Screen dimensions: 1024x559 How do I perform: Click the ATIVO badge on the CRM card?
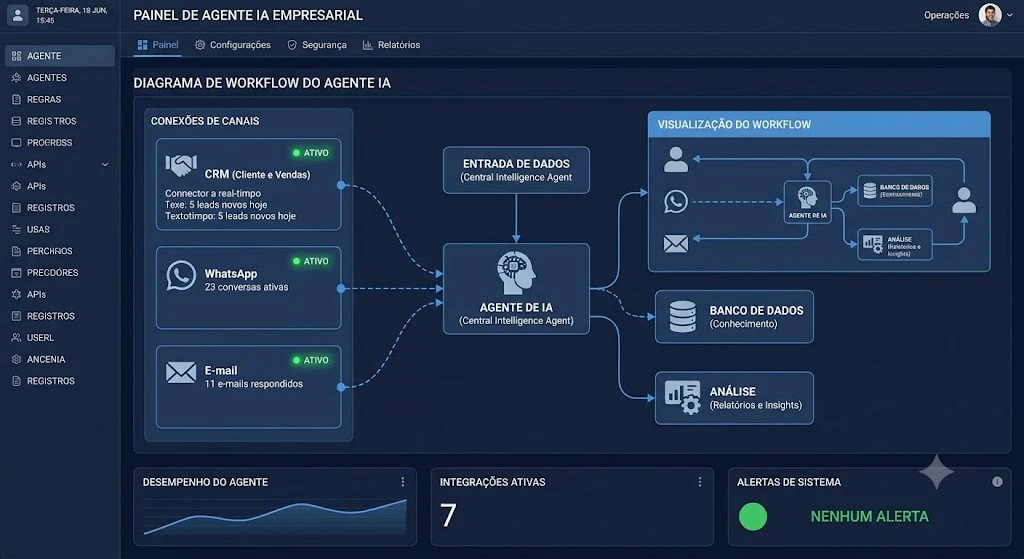pyautogui.click(x=311, y=153)
